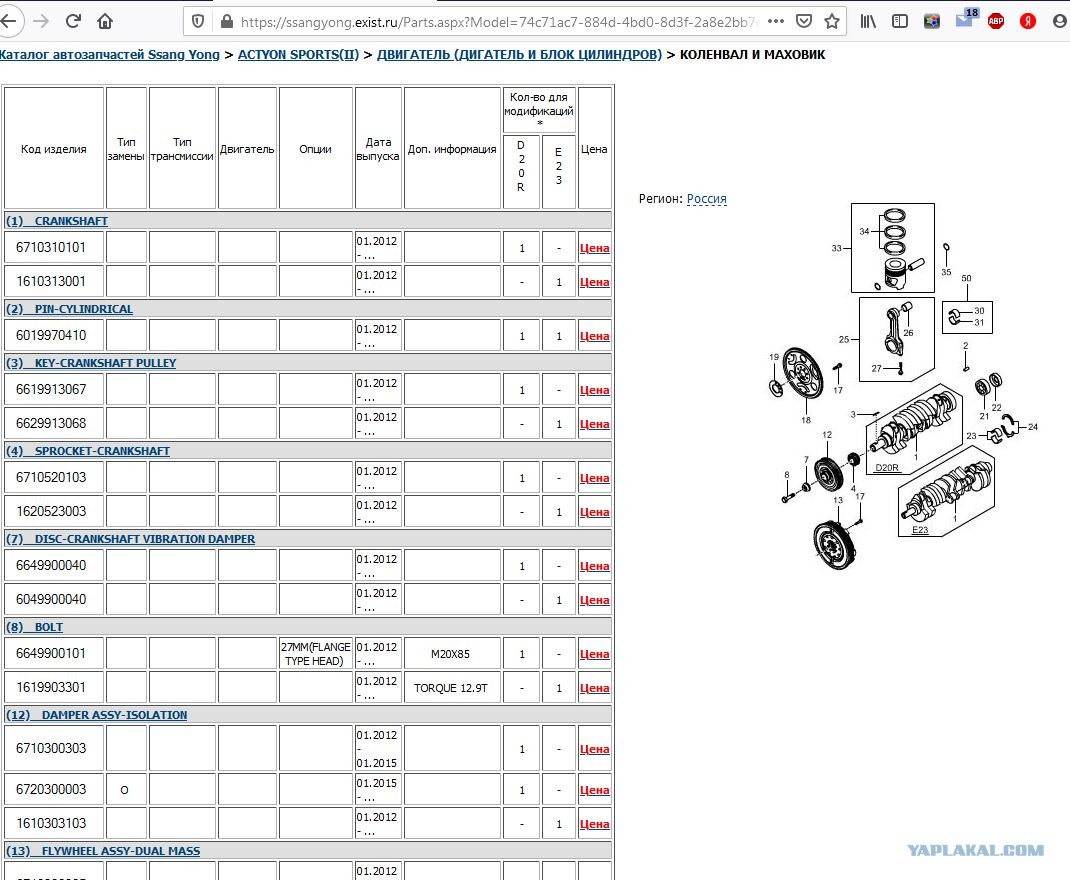This screenshot has width=1070, height=880.
Task: Click the Дата выпуска column header
Action: pyautogui.click(x=378, y=148)
